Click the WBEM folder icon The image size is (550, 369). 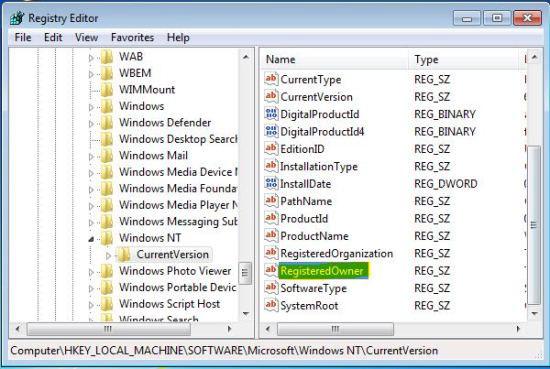click(x=107, y=73)
